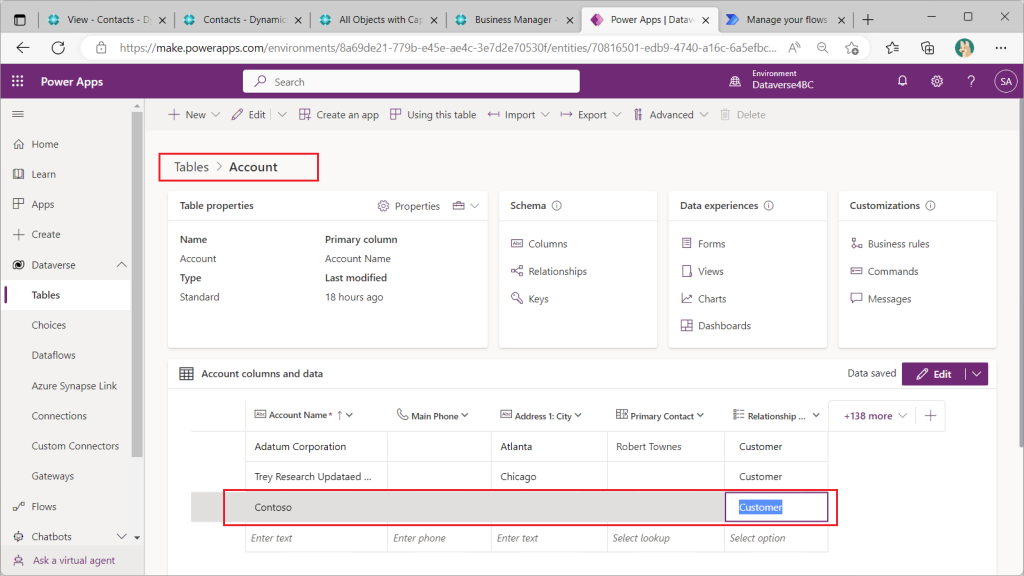Click the Power Apps search box
The width and height of the screenshot is (1024, 576).
(411, 82)
